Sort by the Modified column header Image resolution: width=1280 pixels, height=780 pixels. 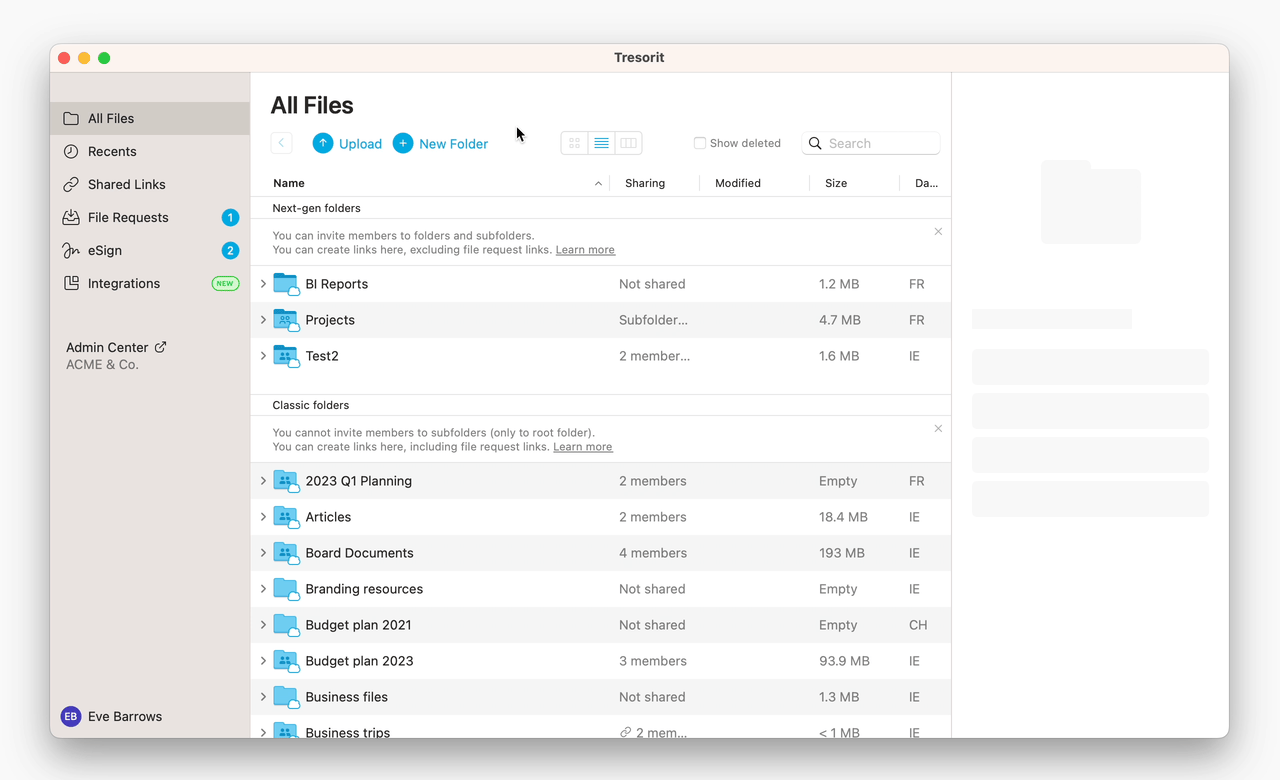coord(738,183)
